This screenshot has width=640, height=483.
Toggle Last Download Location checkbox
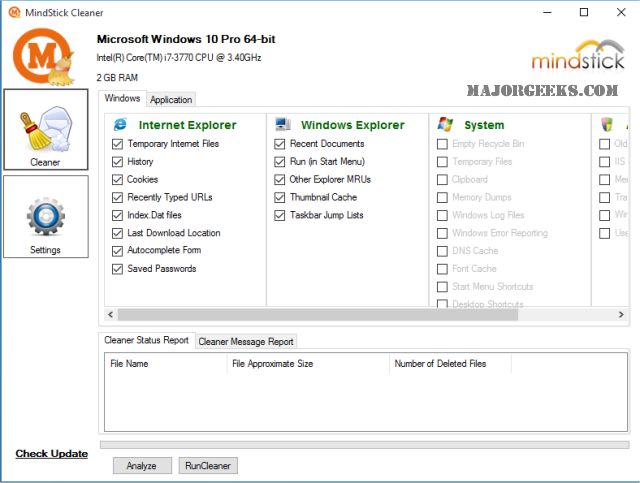tap(118, 233)
